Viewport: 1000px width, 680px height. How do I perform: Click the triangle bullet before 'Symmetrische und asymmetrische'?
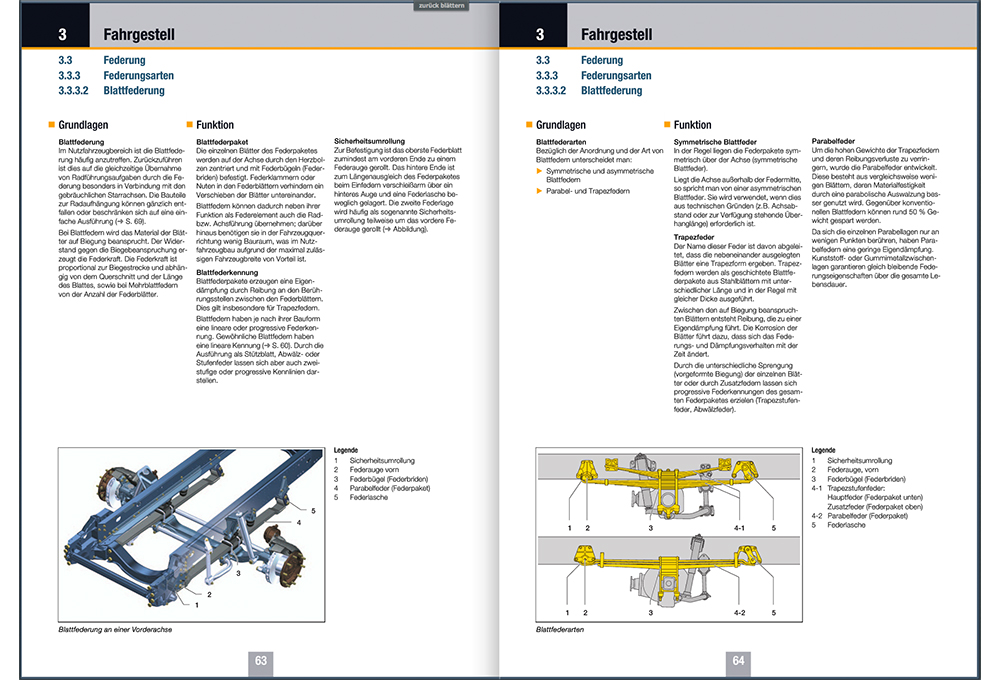coord(539,172)
